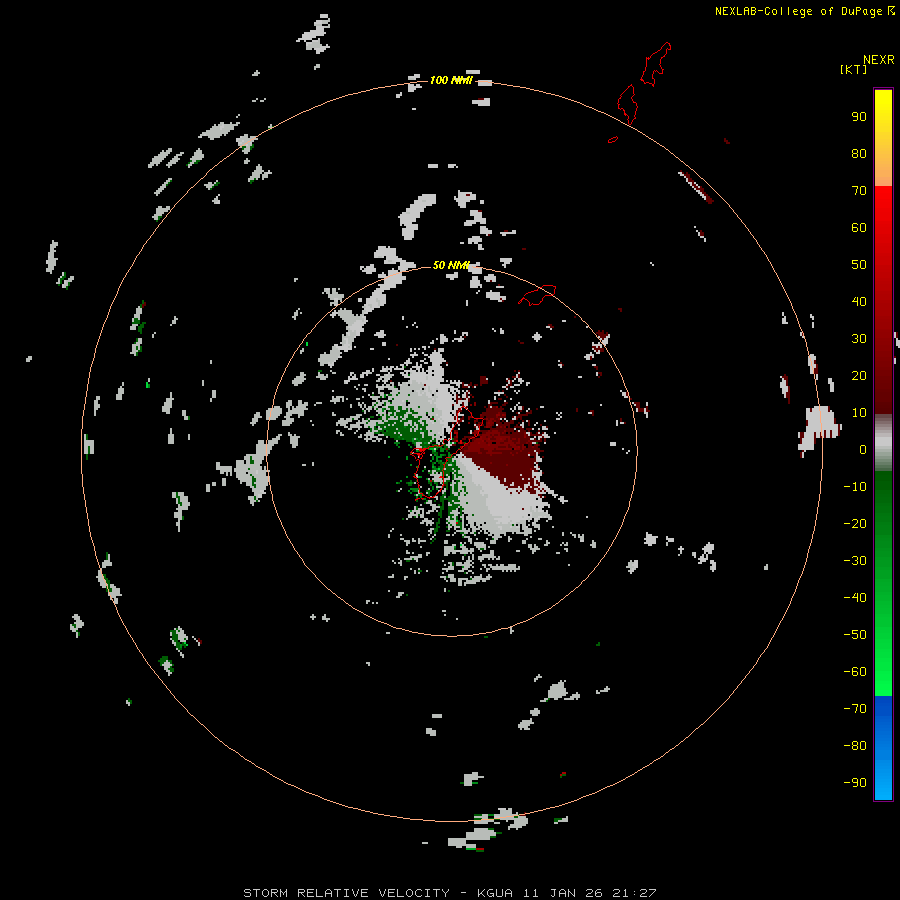This screenshot has width=900, height=900.
Task: Sample the gray zero-velocity band of the color bar
Action: [883, 443]
